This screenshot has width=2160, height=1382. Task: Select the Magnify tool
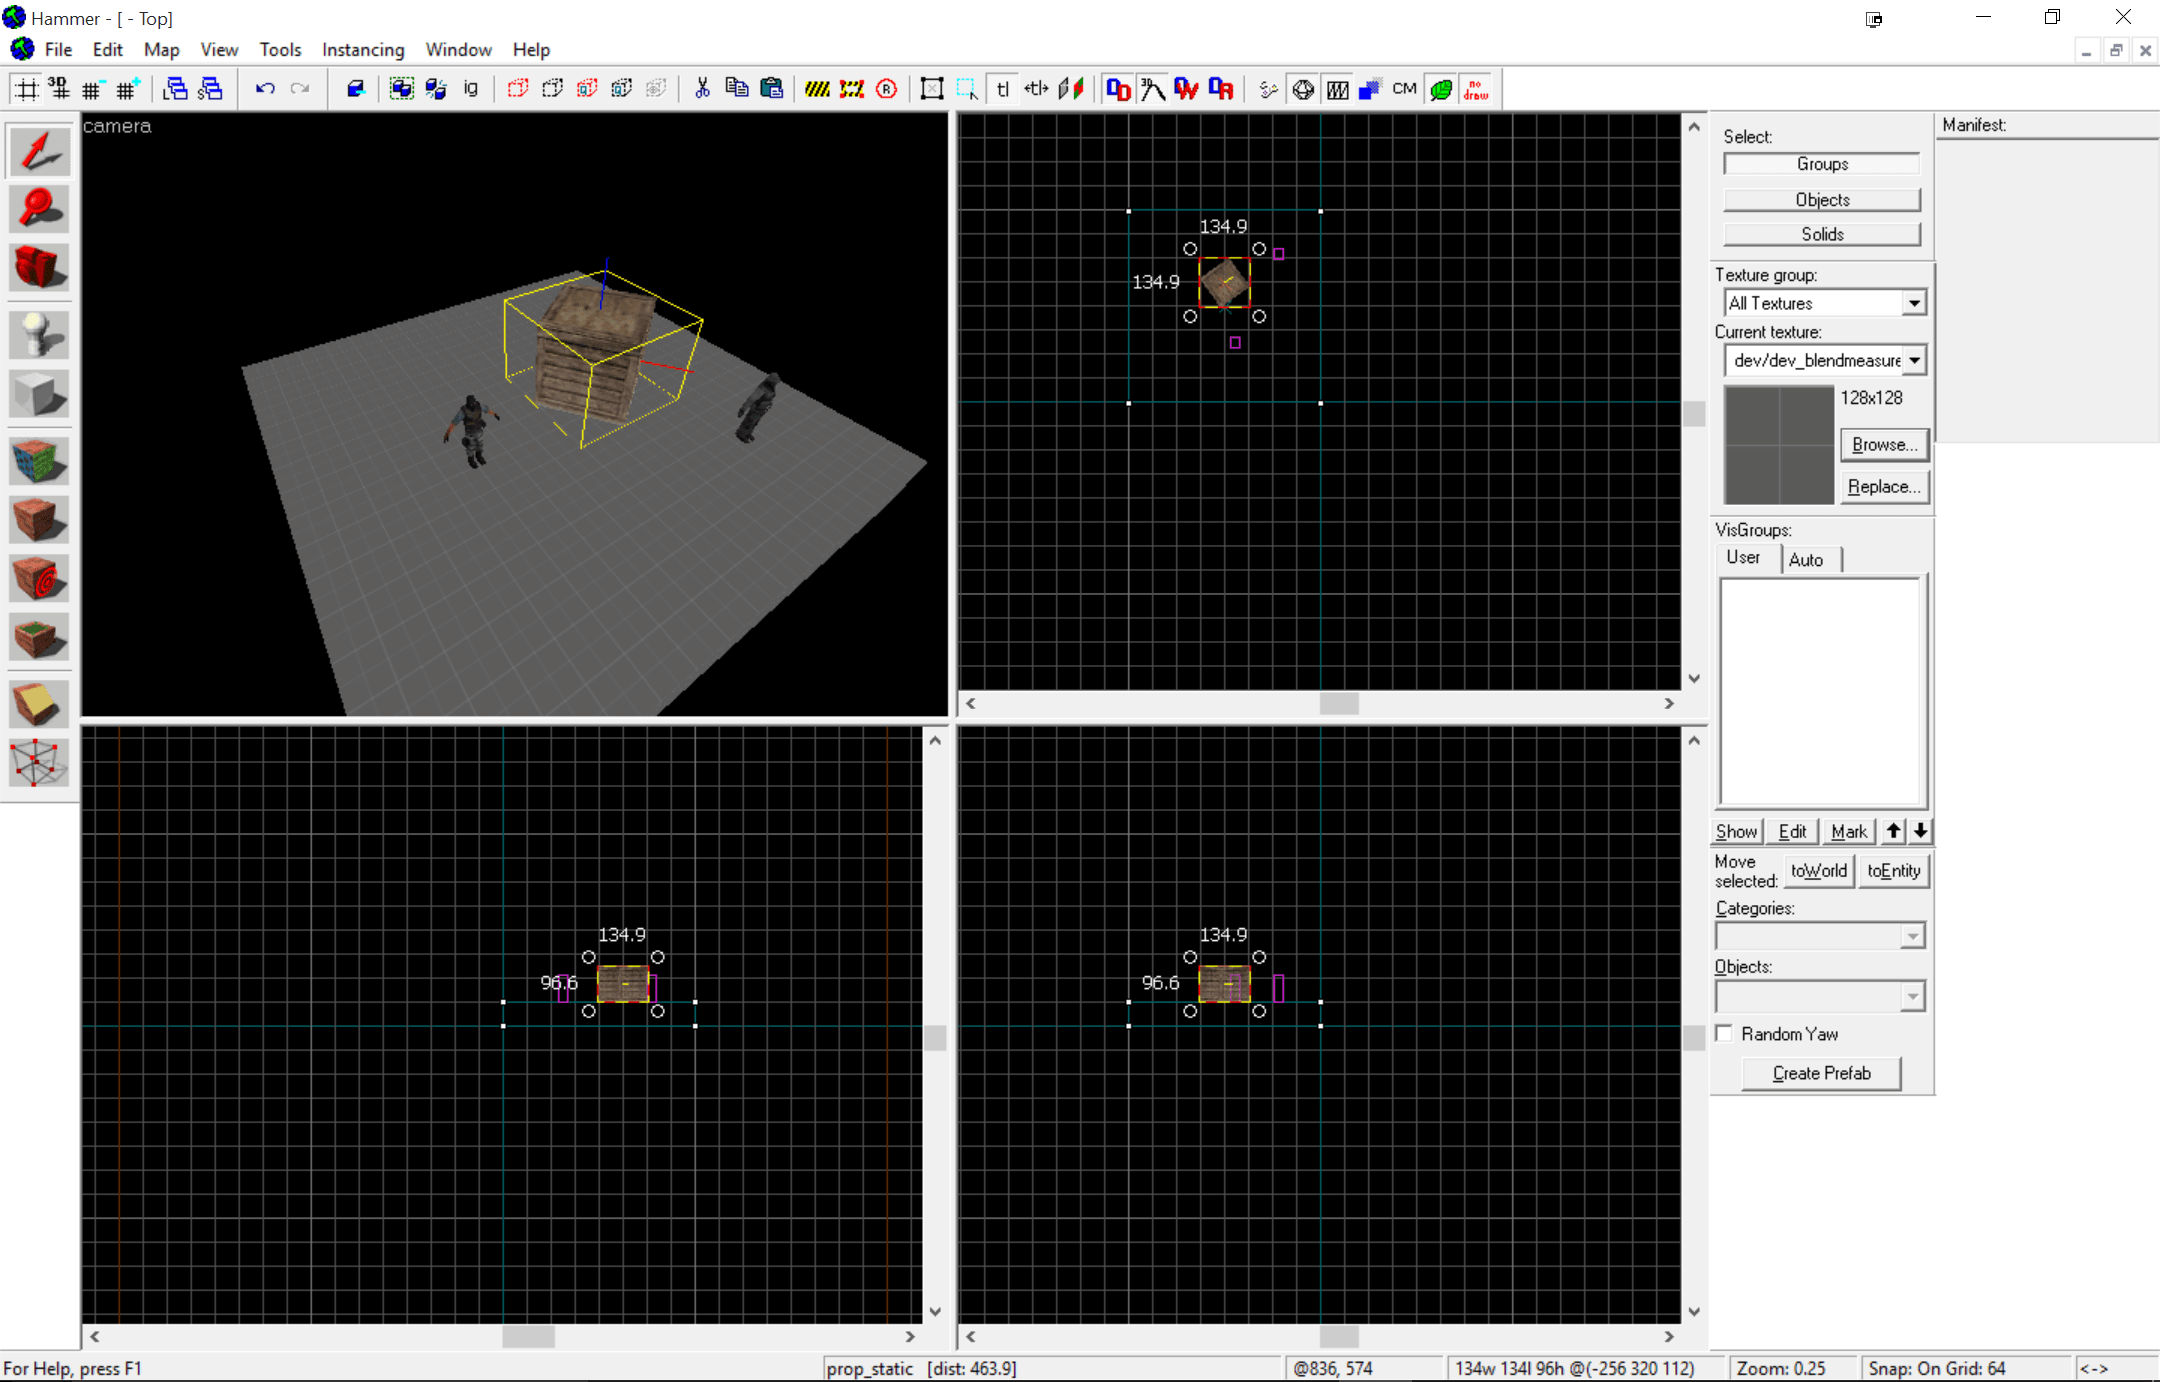point(39,209)
